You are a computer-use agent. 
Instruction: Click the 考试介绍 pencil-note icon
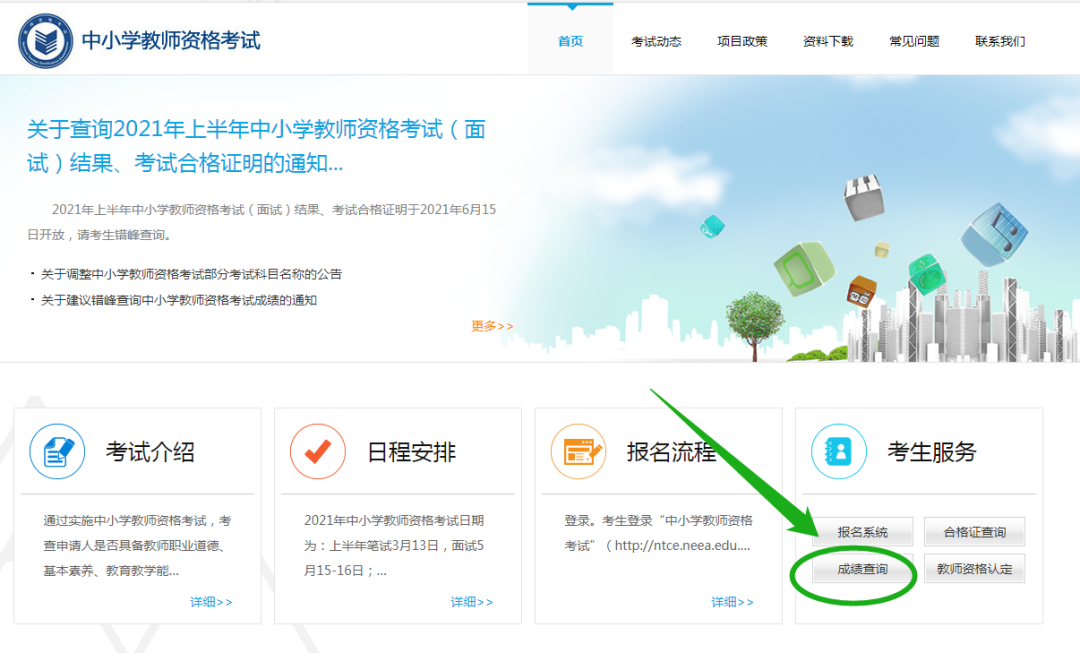pyautogui.click(x=57, y=452)
